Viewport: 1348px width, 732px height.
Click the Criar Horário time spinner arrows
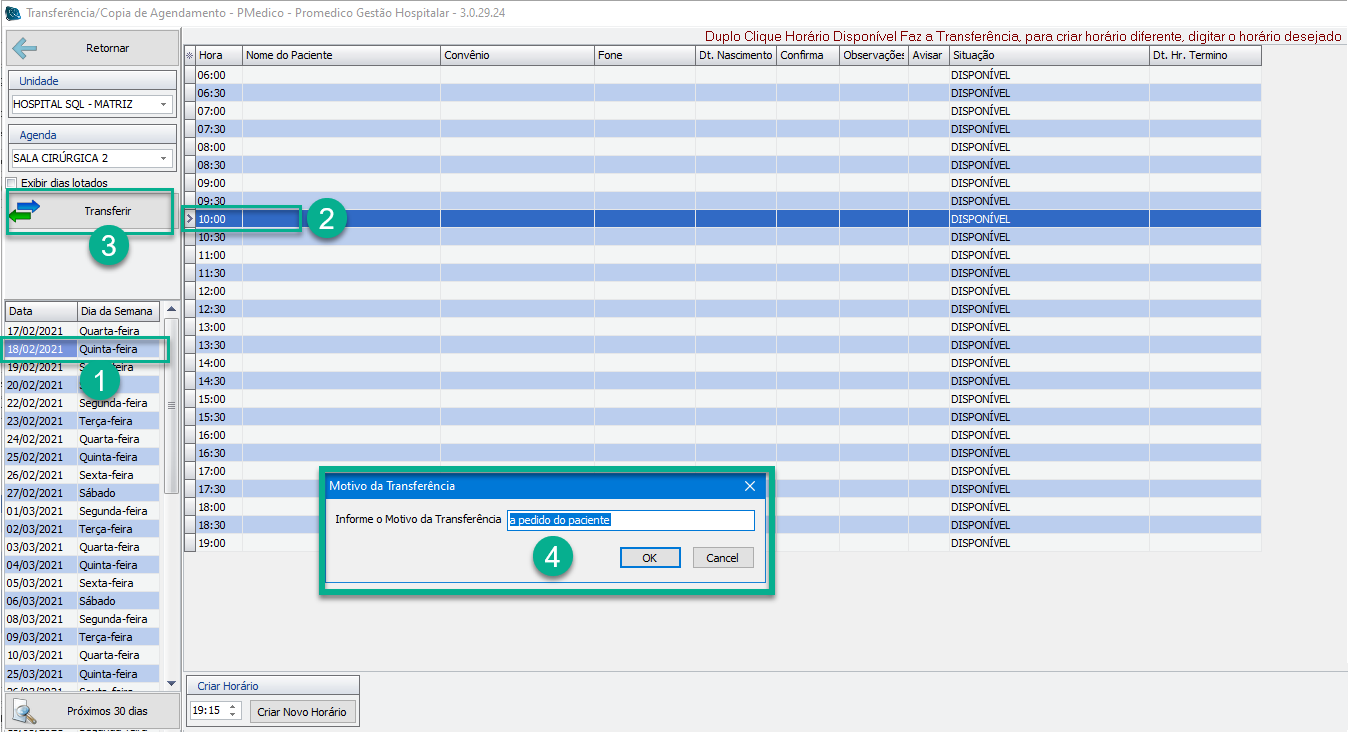click(x=233, y=711)
